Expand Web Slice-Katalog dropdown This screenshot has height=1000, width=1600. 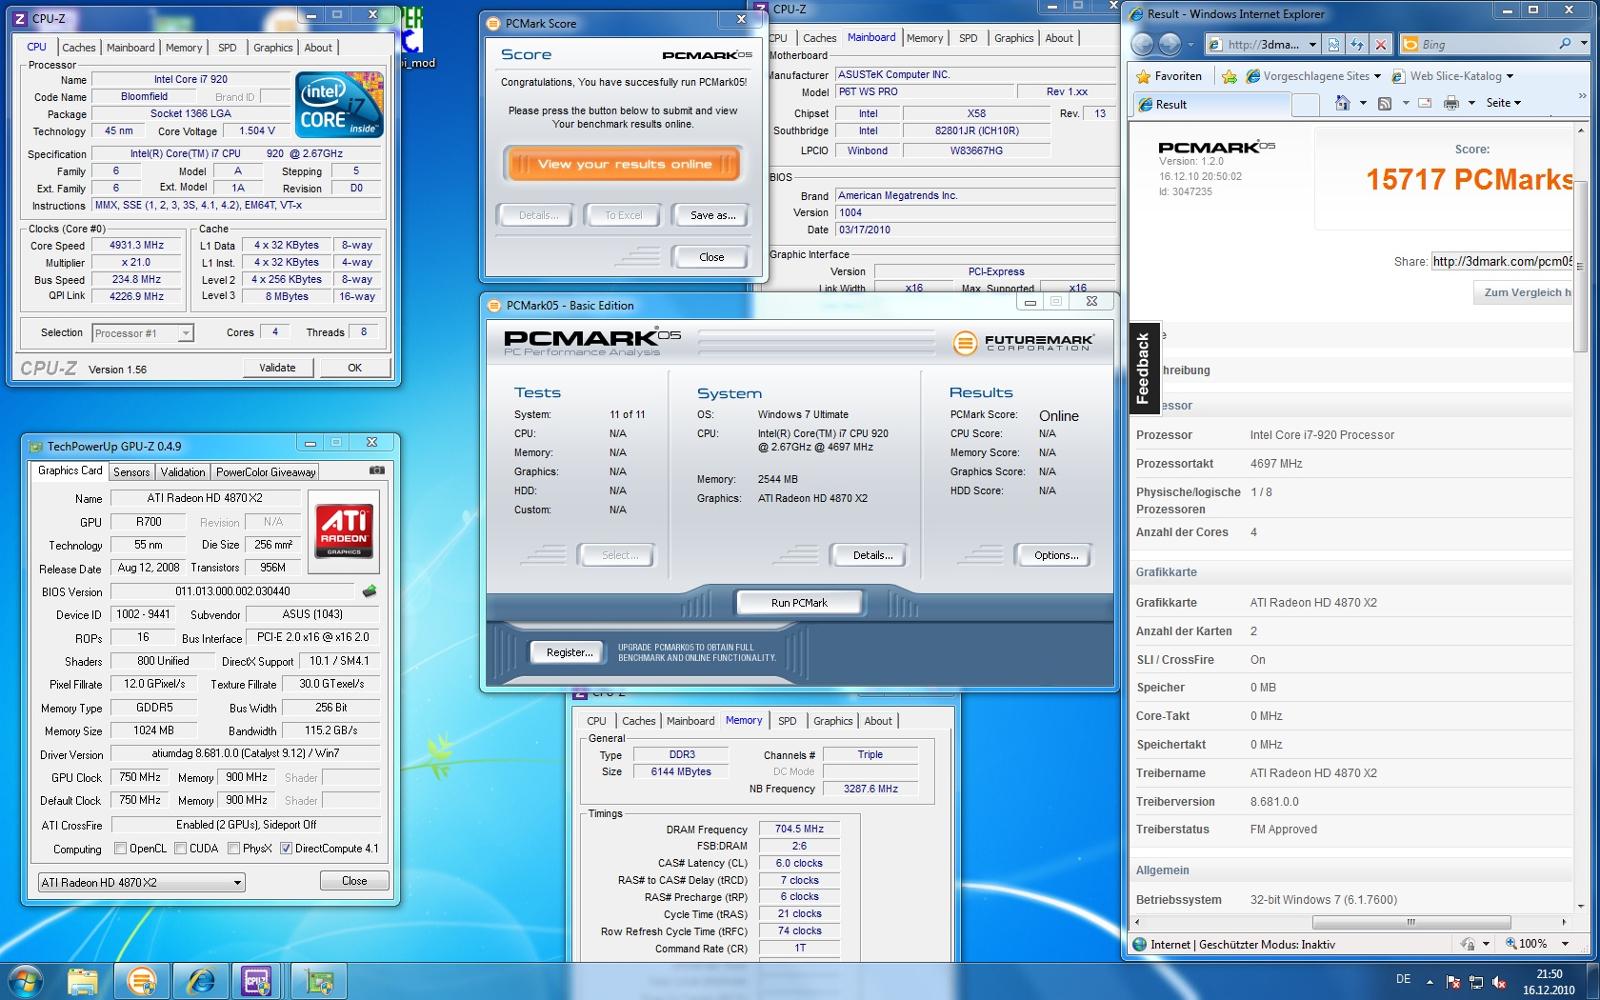pos(1509,76)
